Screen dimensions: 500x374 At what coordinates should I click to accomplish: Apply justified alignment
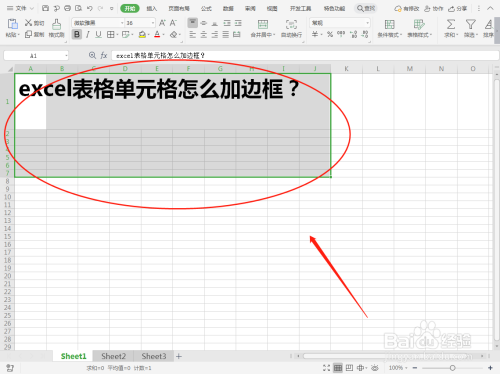[226, 34]
